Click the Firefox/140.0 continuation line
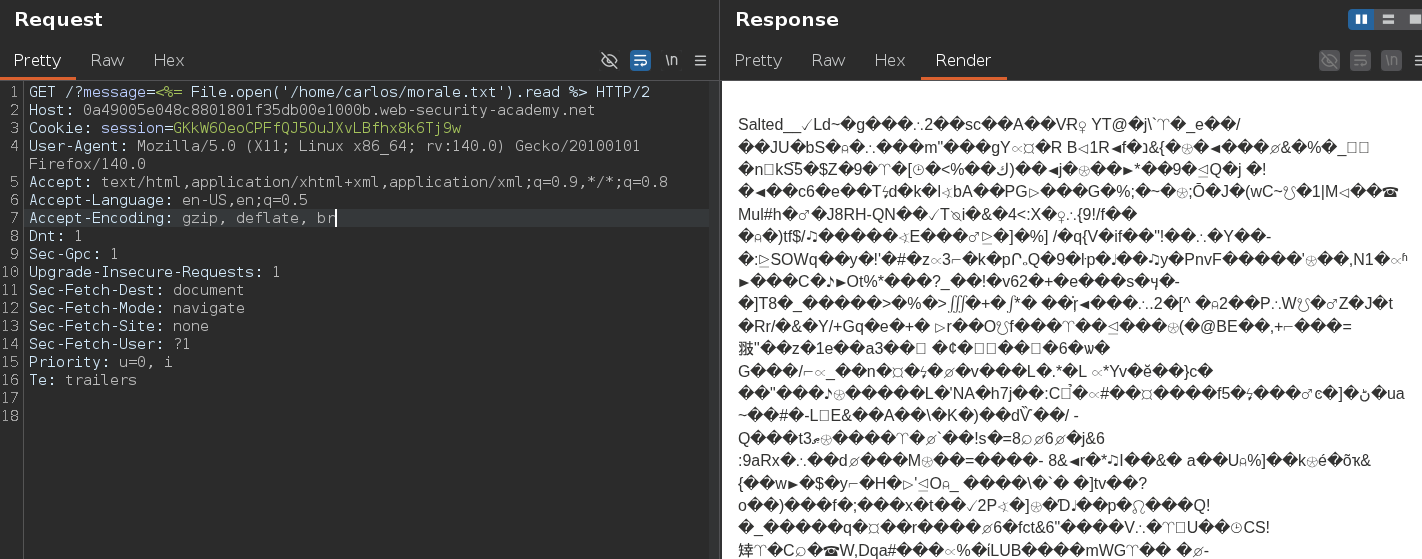The height and width of the screenshot is (559, 1422). pyautogui.click(x=88, y=164)
